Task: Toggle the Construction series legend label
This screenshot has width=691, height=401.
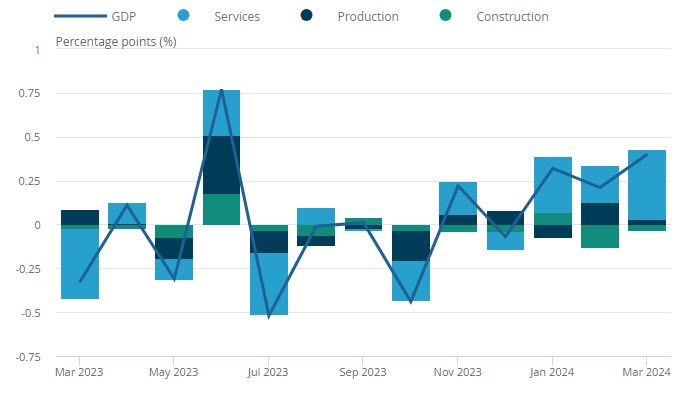Action: pyautogui.click(x=512, y=17)
